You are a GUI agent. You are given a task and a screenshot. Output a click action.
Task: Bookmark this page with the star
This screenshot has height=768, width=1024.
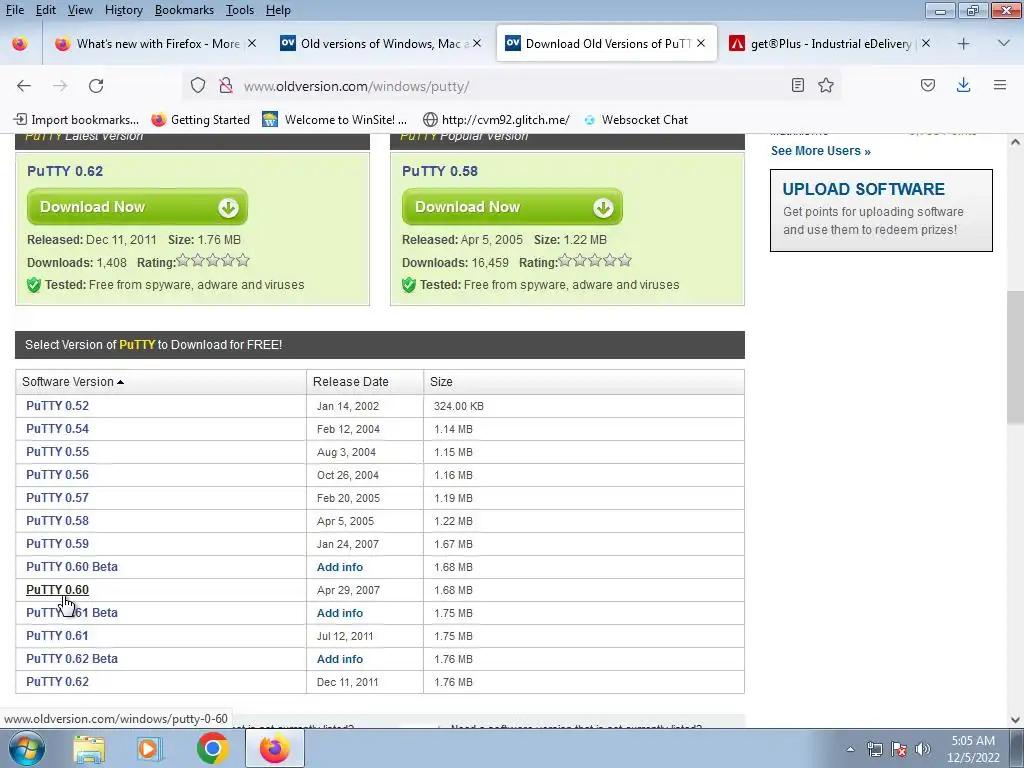pyautogui.click(x=826, y=85)
